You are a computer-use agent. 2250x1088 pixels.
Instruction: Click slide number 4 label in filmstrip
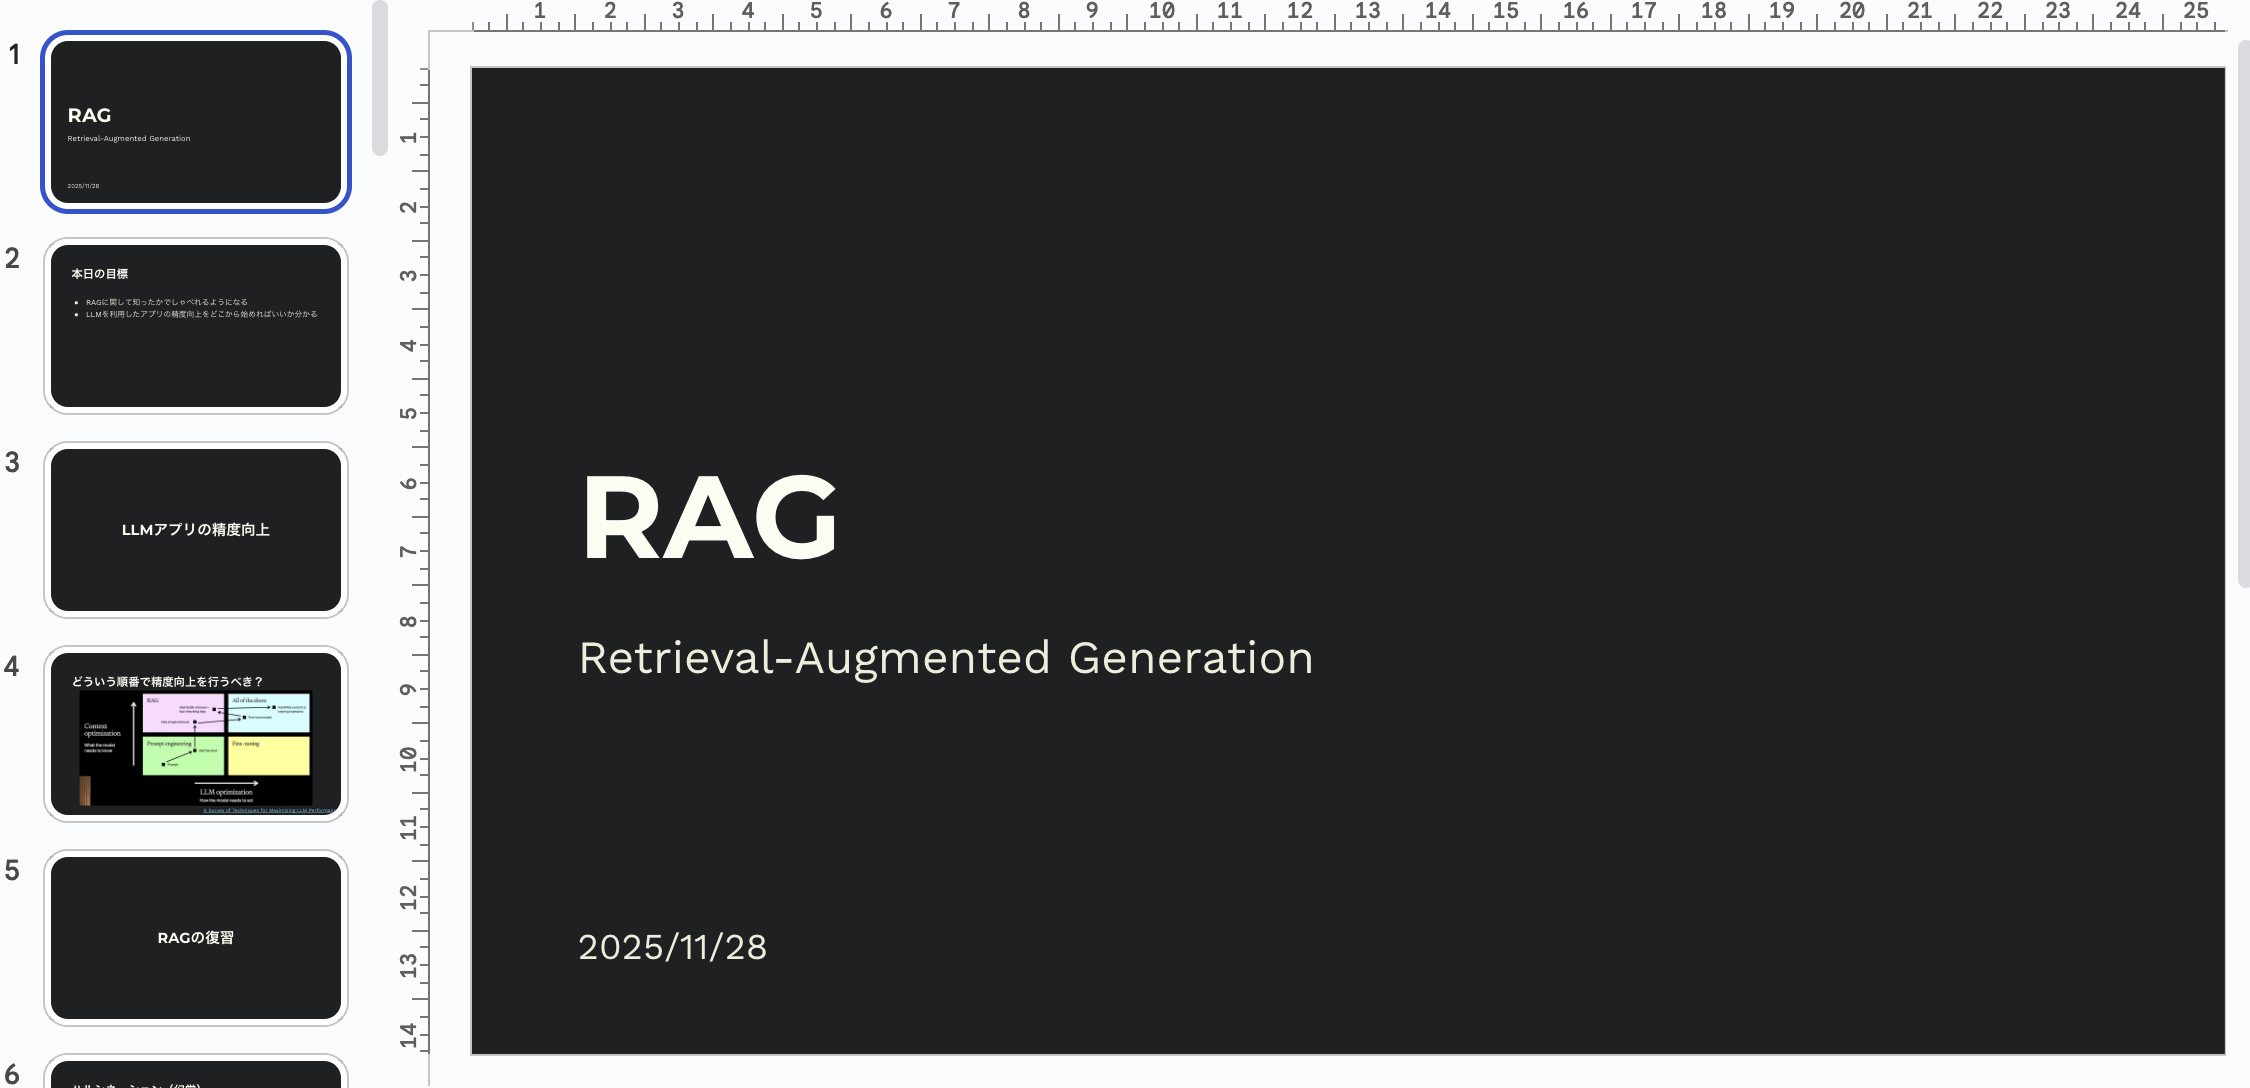[x=12, y=666]
